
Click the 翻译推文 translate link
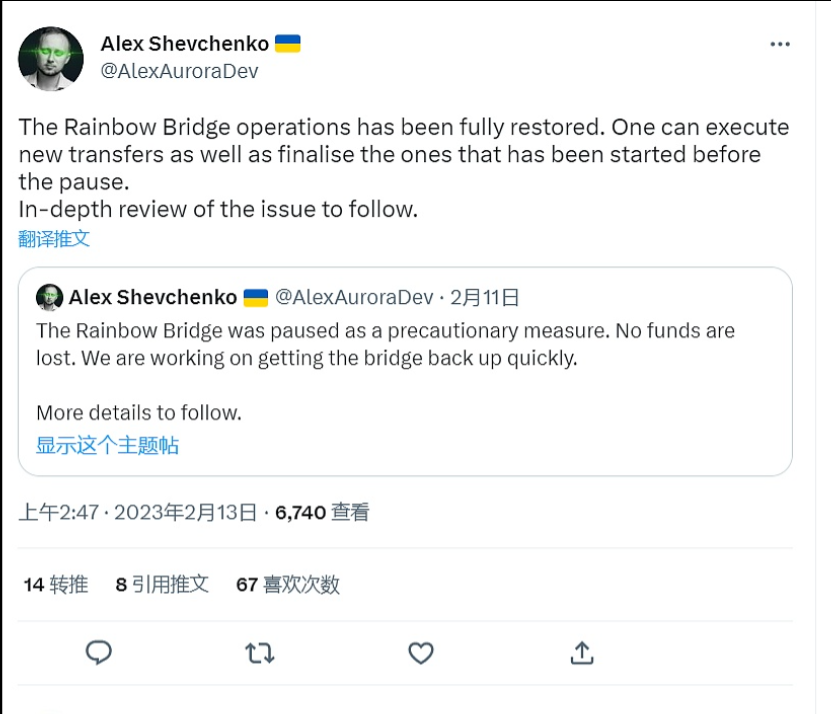pyautogui.click(x=54, y=238)
